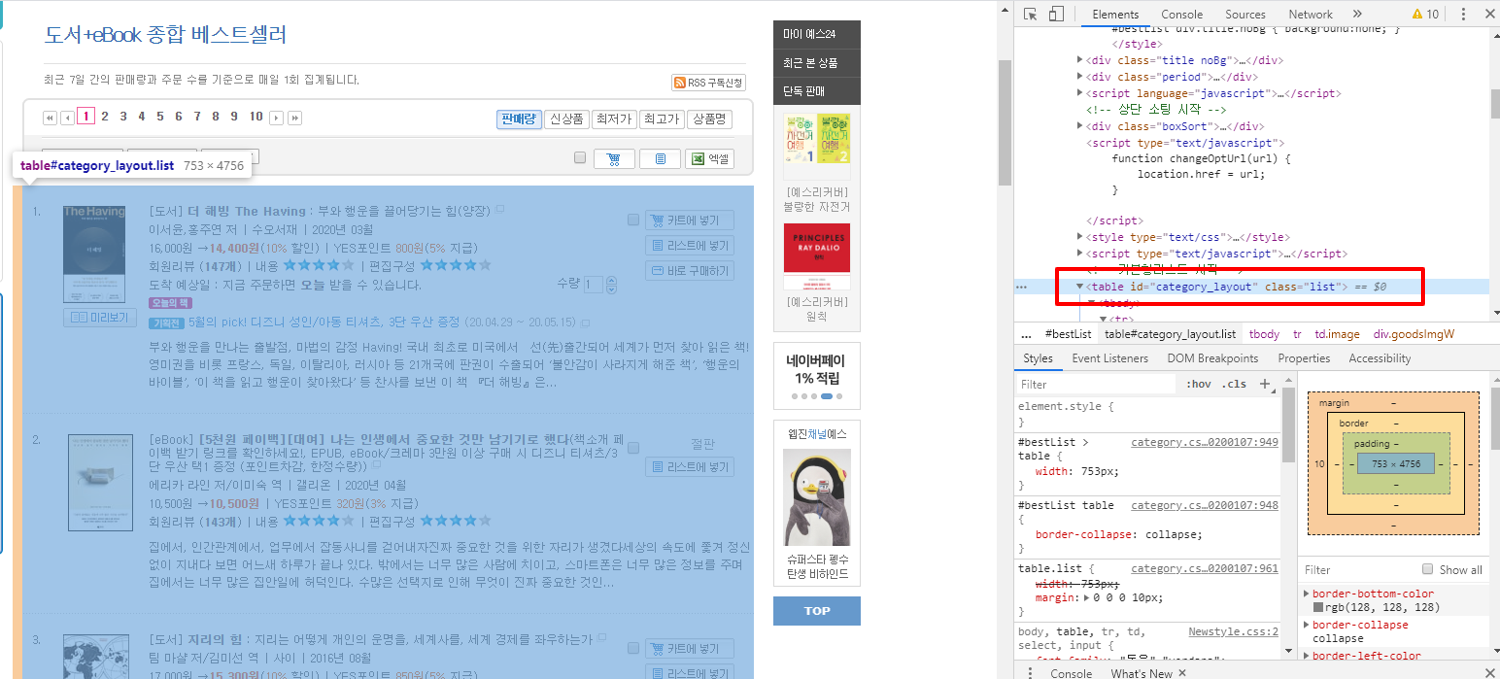Switch to the Network tab
The width and height of the screenshot is (1500, 679).
[1310, 14]
